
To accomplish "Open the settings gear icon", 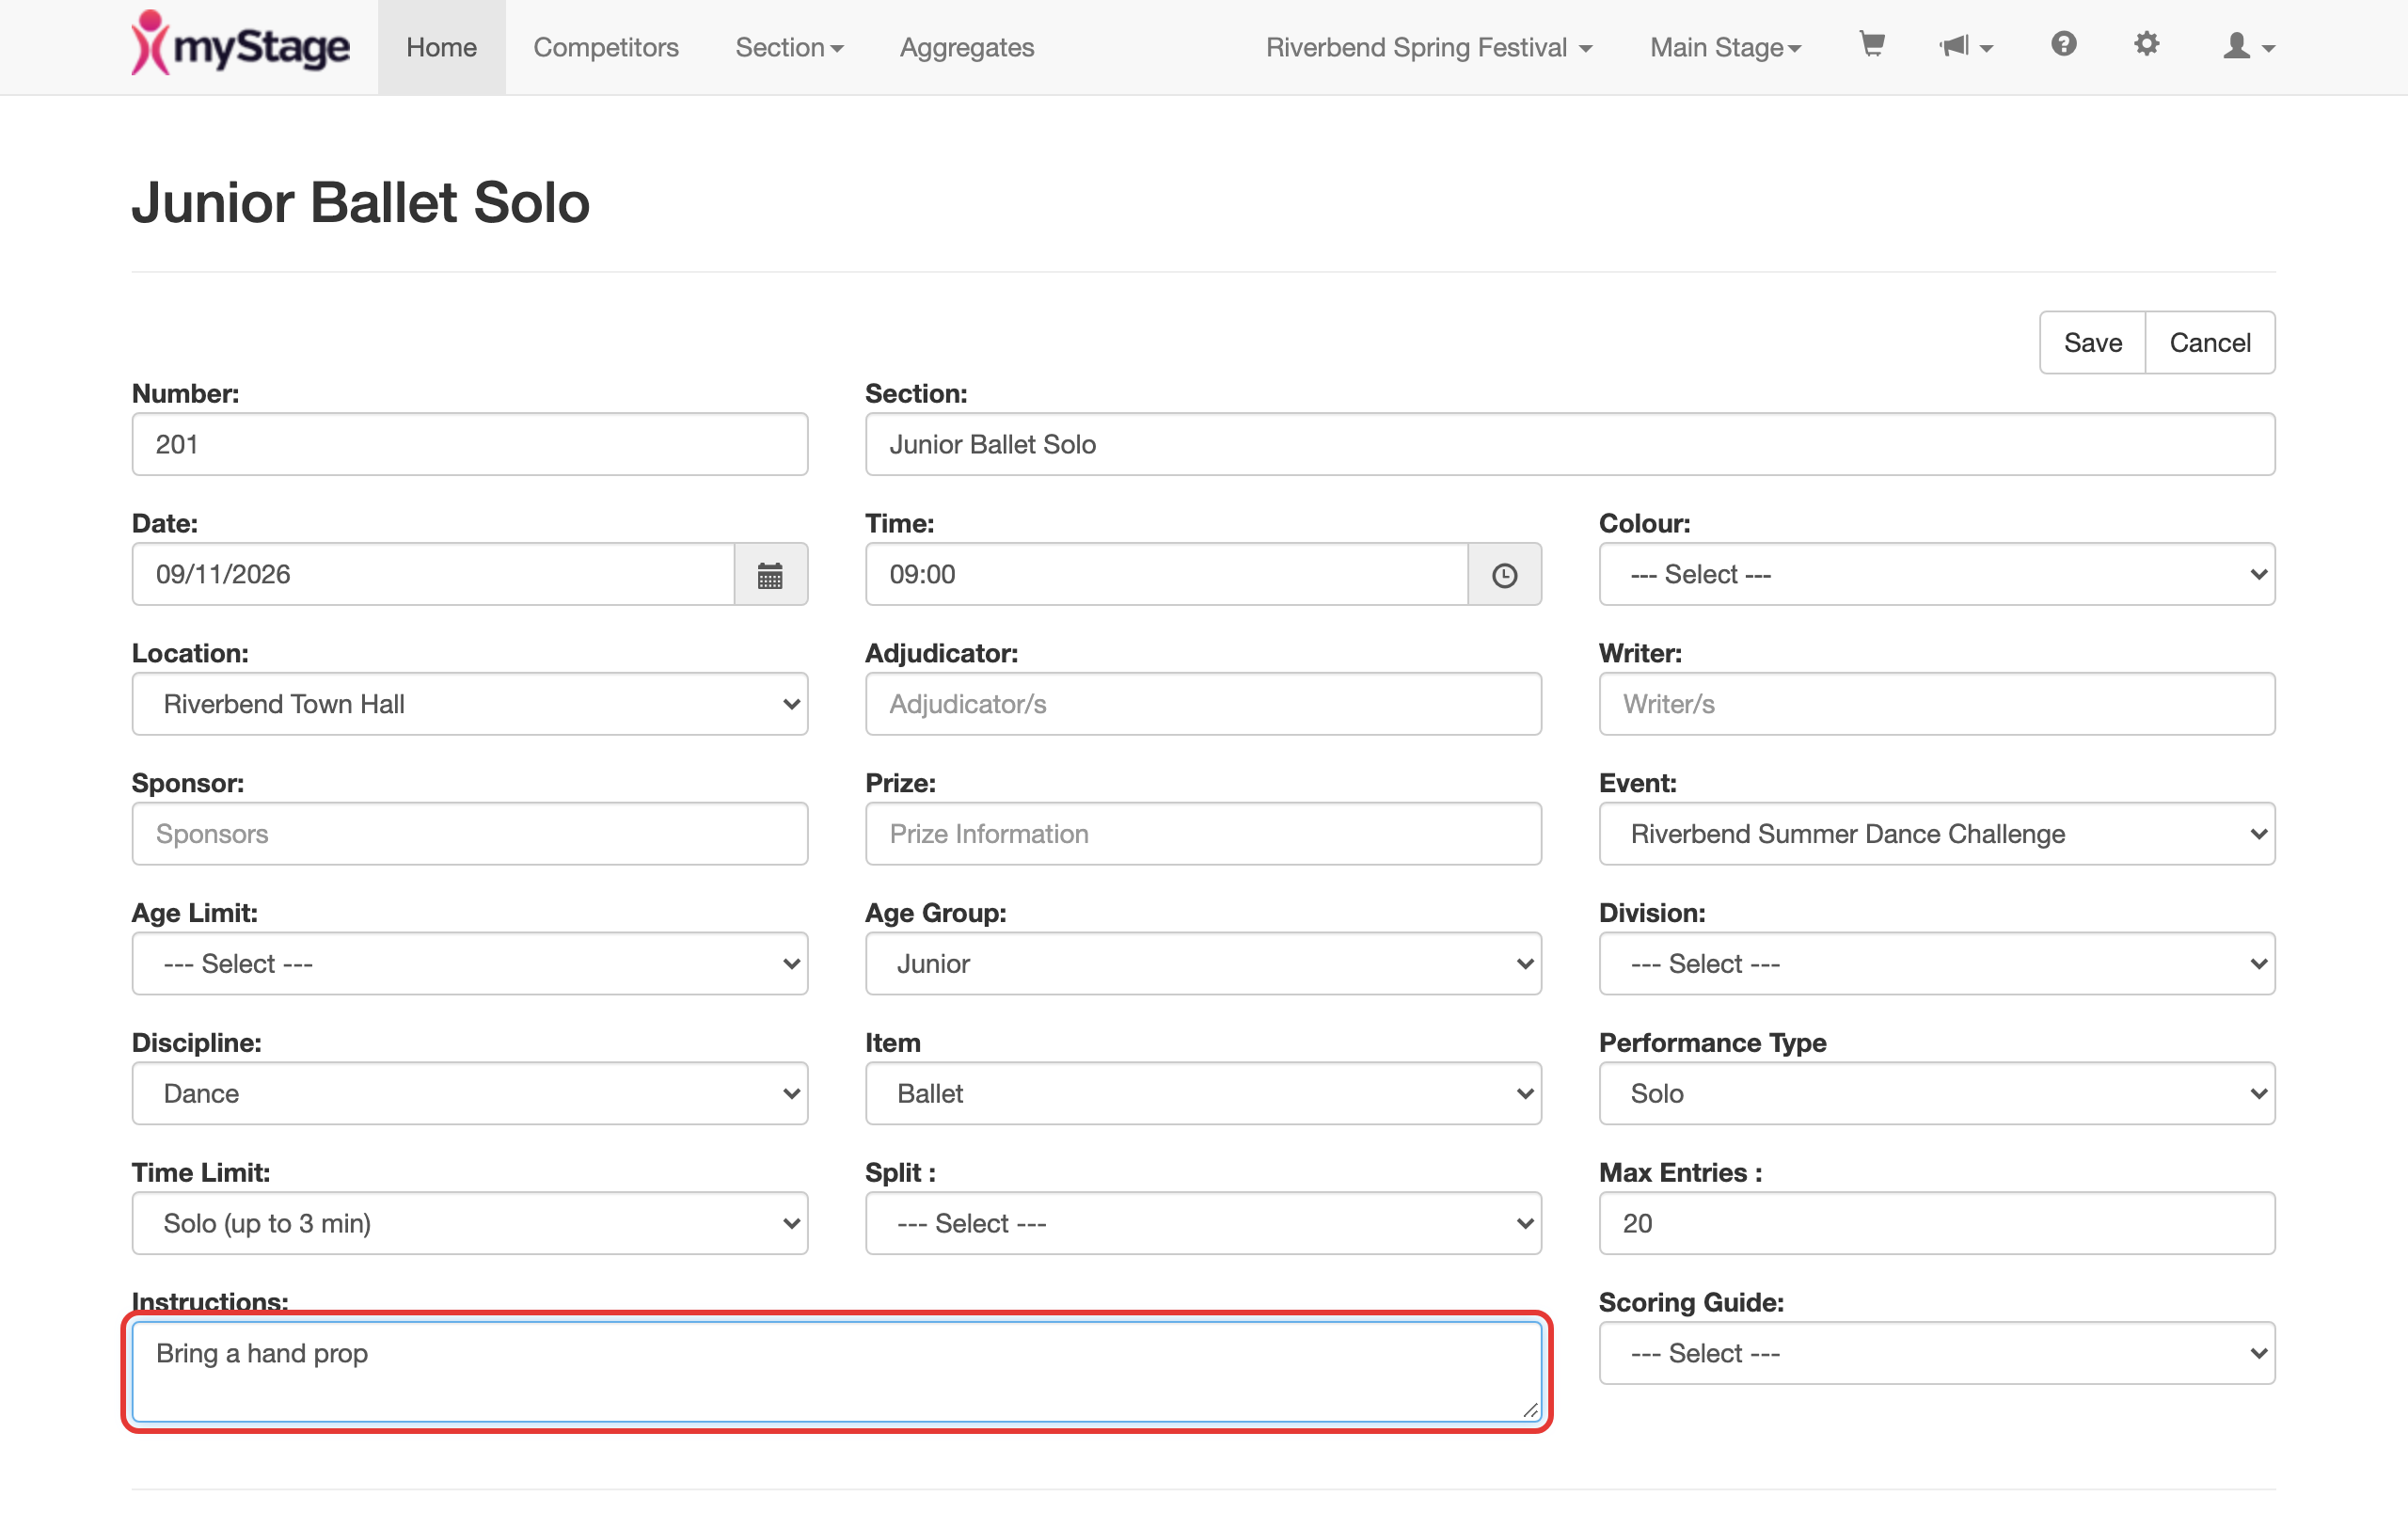I will click(2146, 45).
